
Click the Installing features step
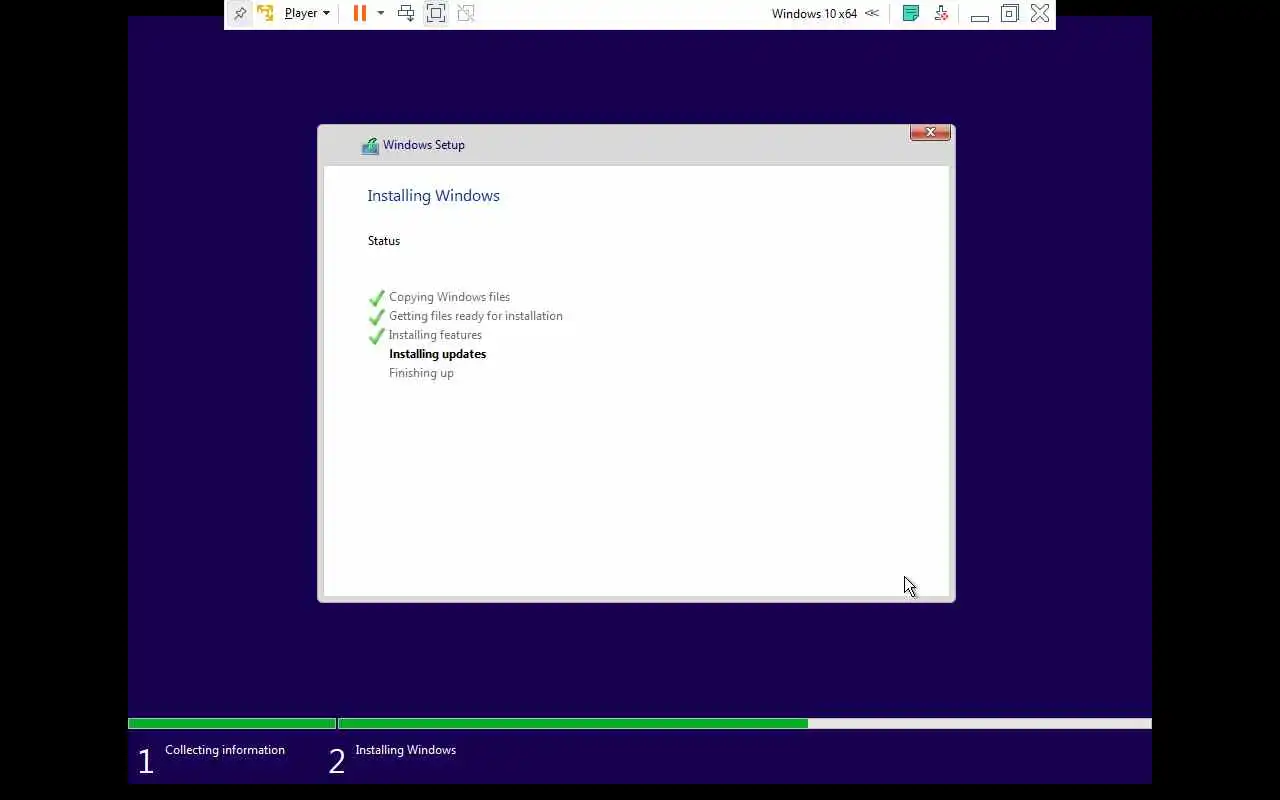pyautogui.click(x=435, y=335)
